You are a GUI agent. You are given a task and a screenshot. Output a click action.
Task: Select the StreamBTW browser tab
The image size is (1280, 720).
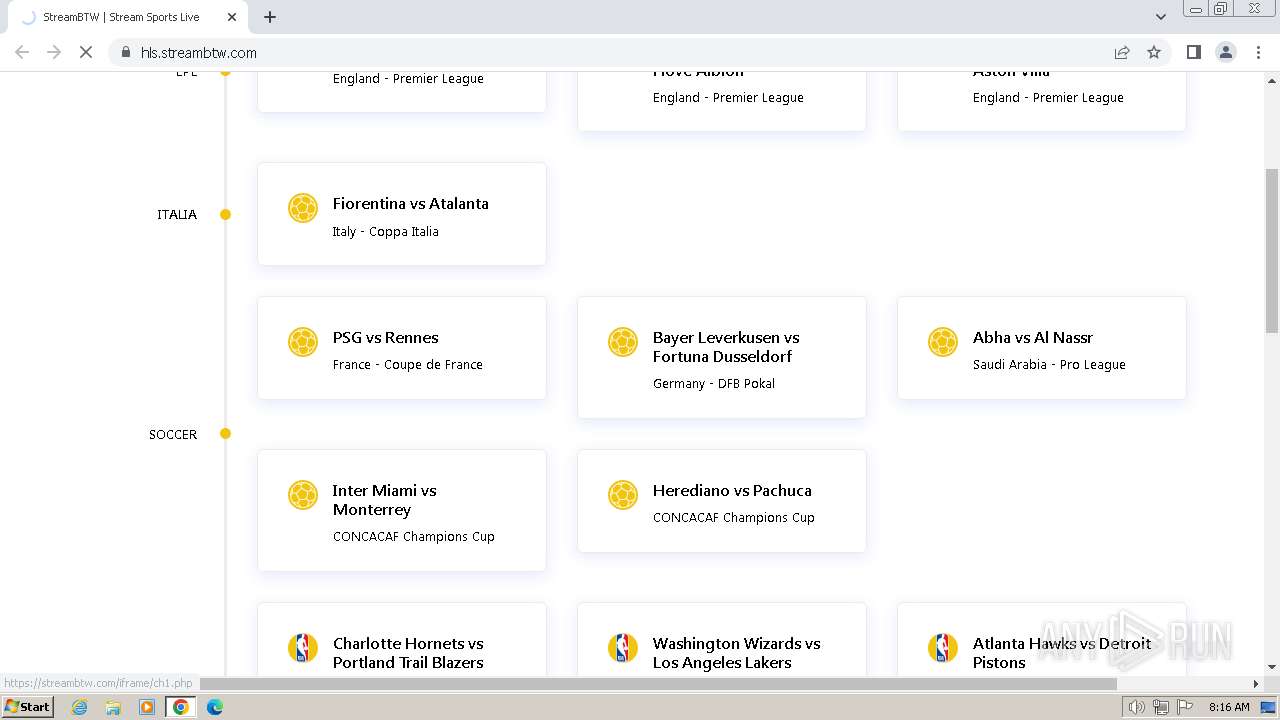(x=120, y=17)
